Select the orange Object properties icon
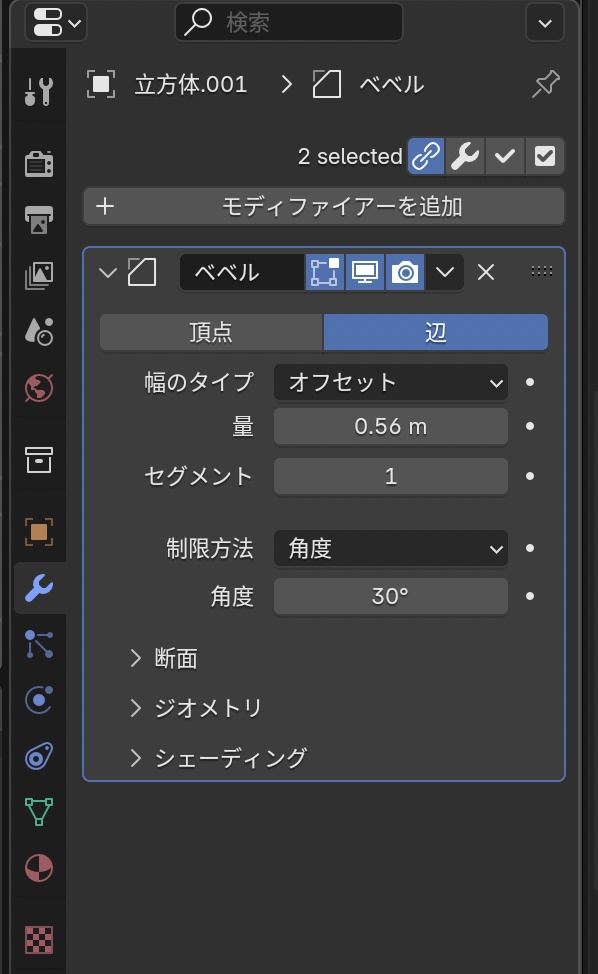The width and height of the screenshot is (598, 974). (x=39, y=532)
